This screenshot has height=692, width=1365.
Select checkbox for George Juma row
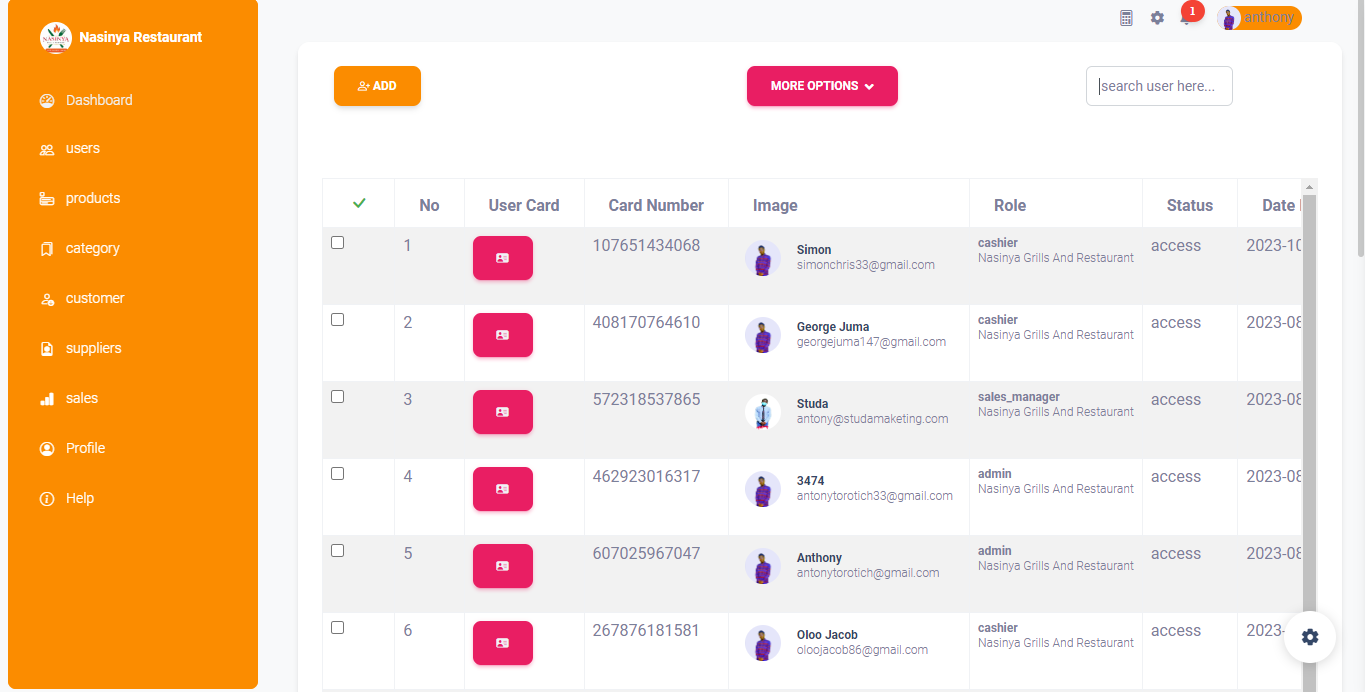coord(338,320)
